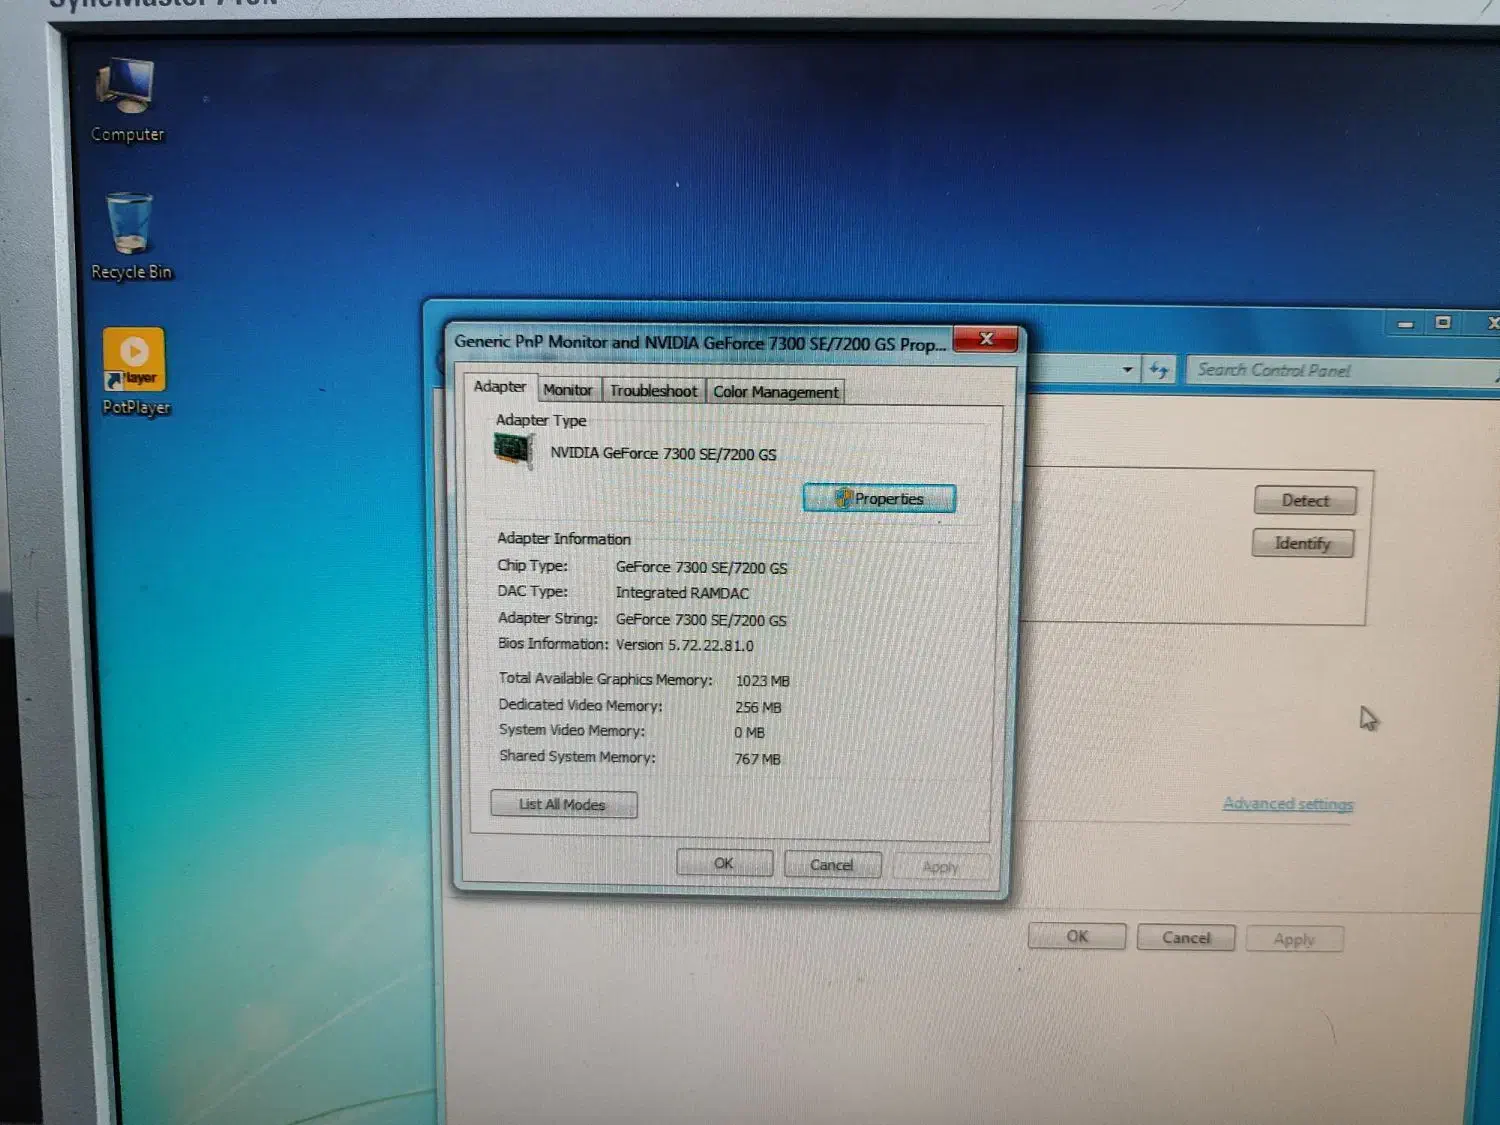Click Apply in the Screen Resolution window
This screenshot has height=1125, width=1500.
1294,939
